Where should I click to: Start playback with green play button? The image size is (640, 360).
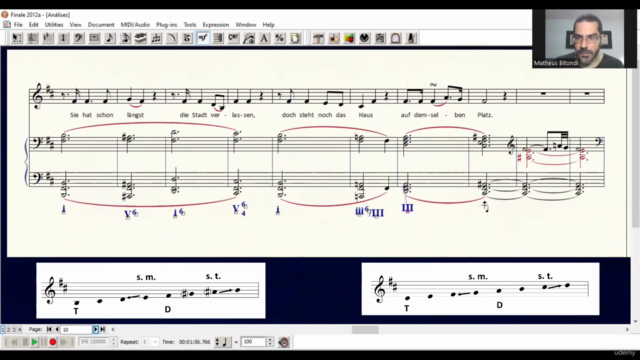point(35,342)
